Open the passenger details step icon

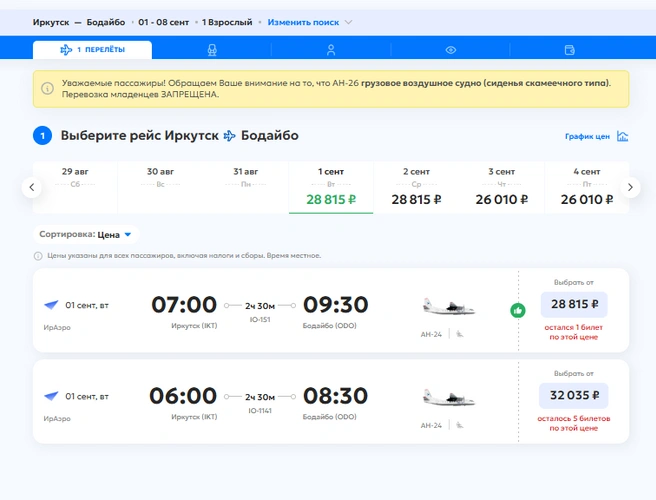[x=331, y=50]
